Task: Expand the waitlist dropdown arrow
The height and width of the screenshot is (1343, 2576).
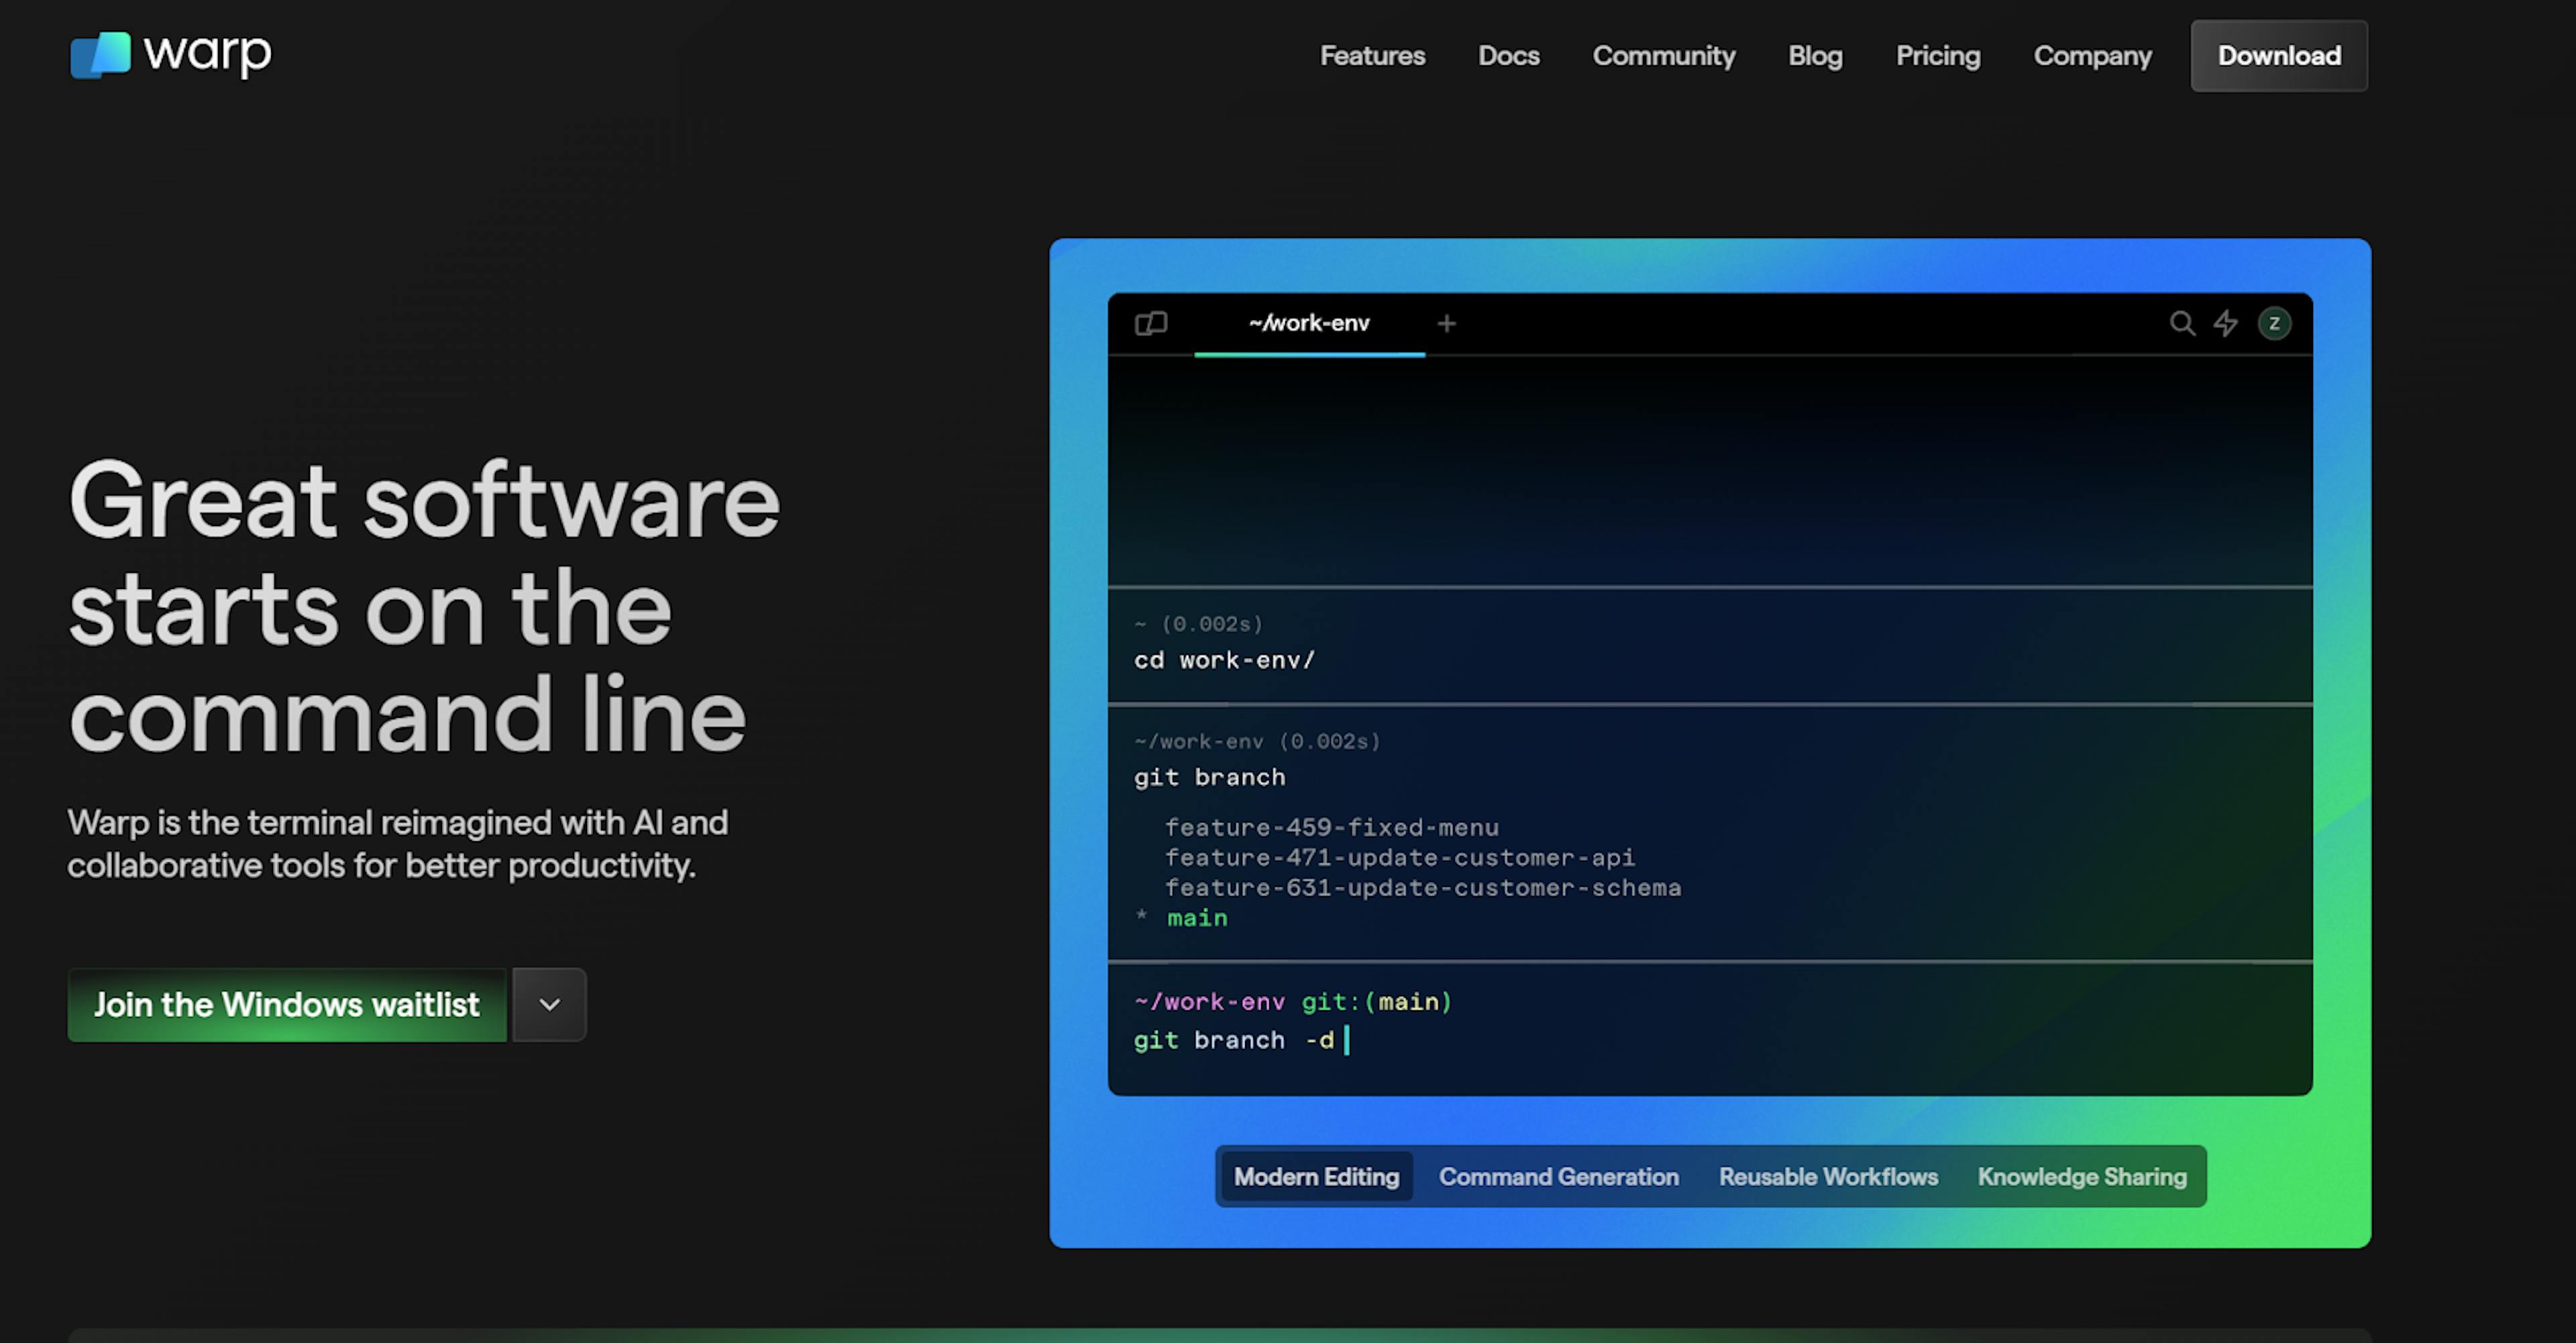Action: (x=549, y=1004)
